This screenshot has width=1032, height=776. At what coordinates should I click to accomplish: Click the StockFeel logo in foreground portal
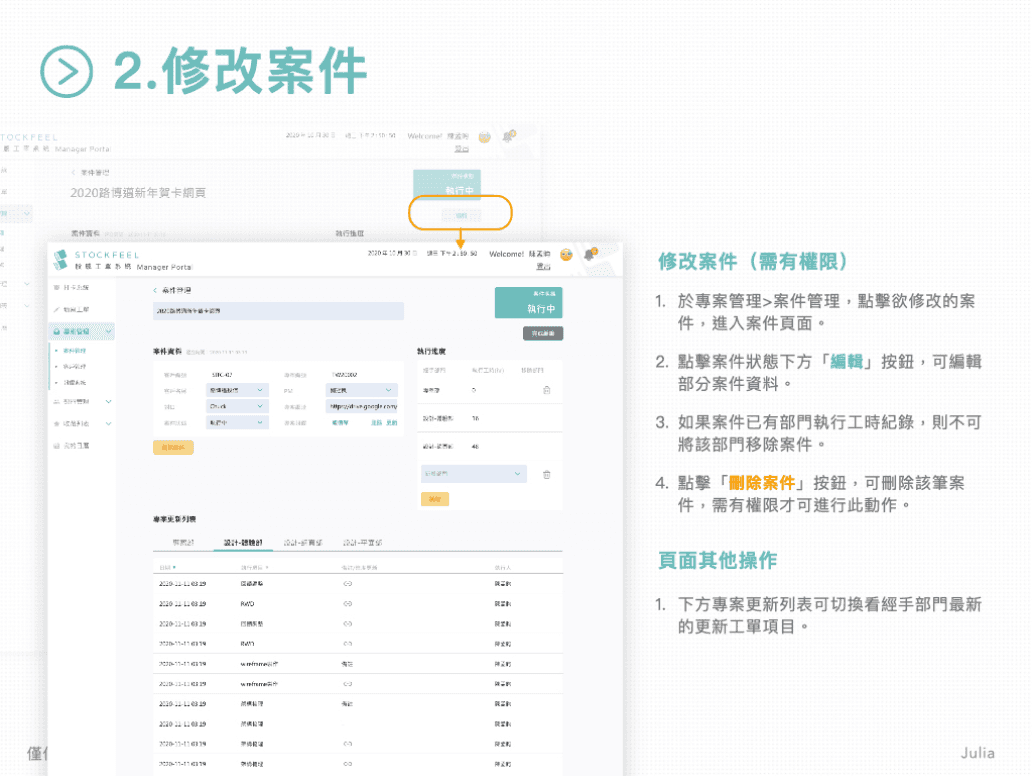point(61,260)
